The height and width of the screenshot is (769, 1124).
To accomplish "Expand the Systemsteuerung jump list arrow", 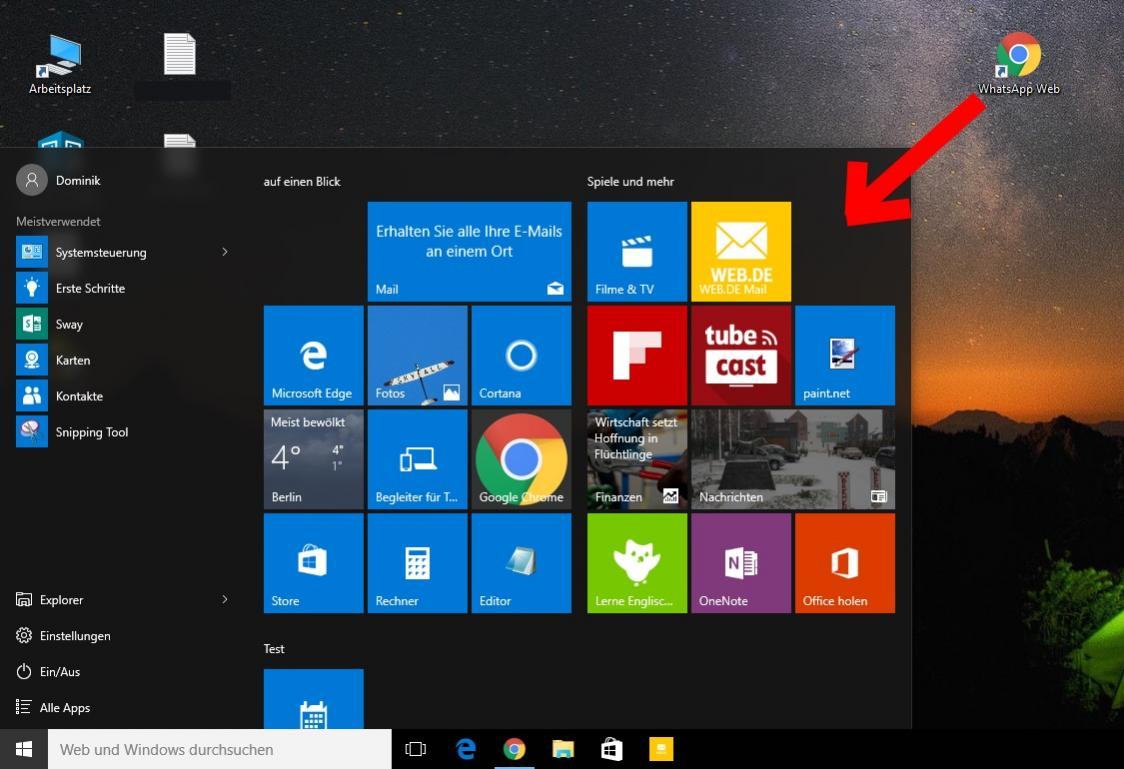I will 224,252.
